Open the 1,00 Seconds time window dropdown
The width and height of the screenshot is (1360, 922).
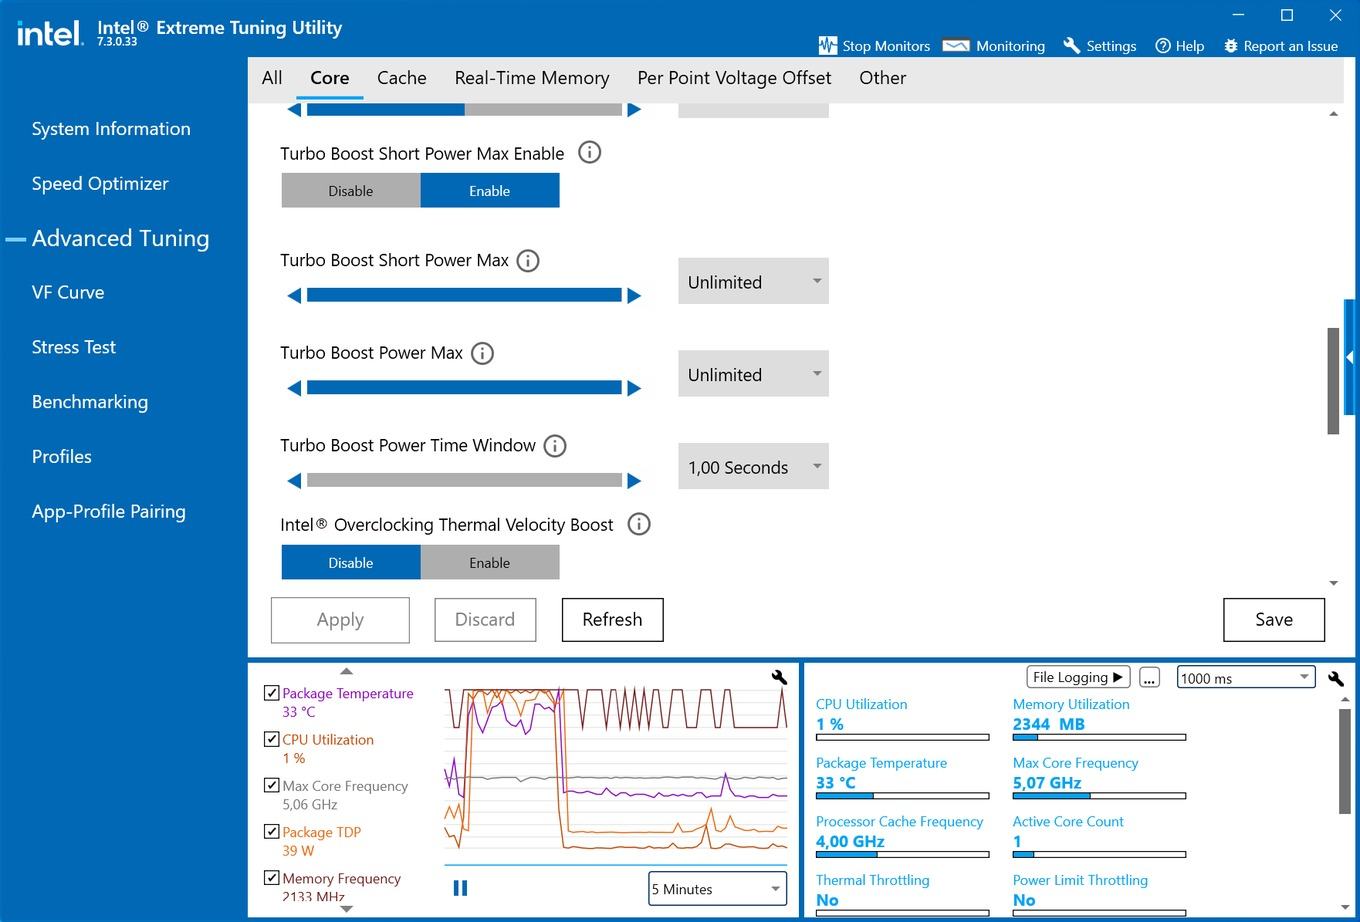pyautogui.click(x=753, y=467)
